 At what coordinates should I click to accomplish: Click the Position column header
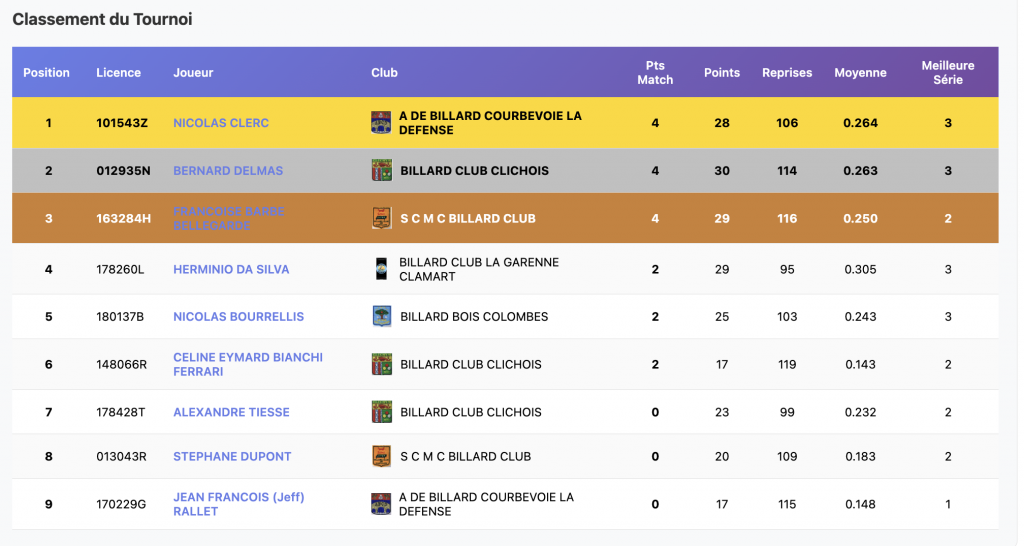pyautogui.click(x=47, y=73)
